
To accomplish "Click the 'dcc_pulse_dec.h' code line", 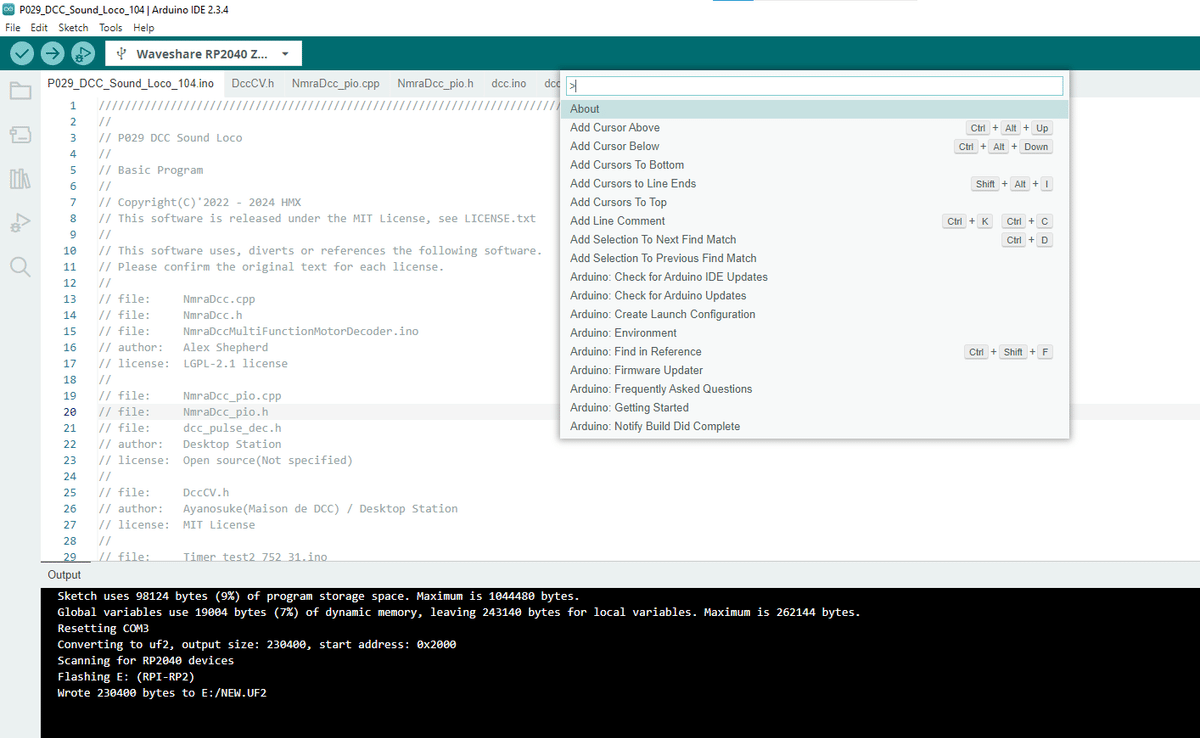I will coord(190,427).
